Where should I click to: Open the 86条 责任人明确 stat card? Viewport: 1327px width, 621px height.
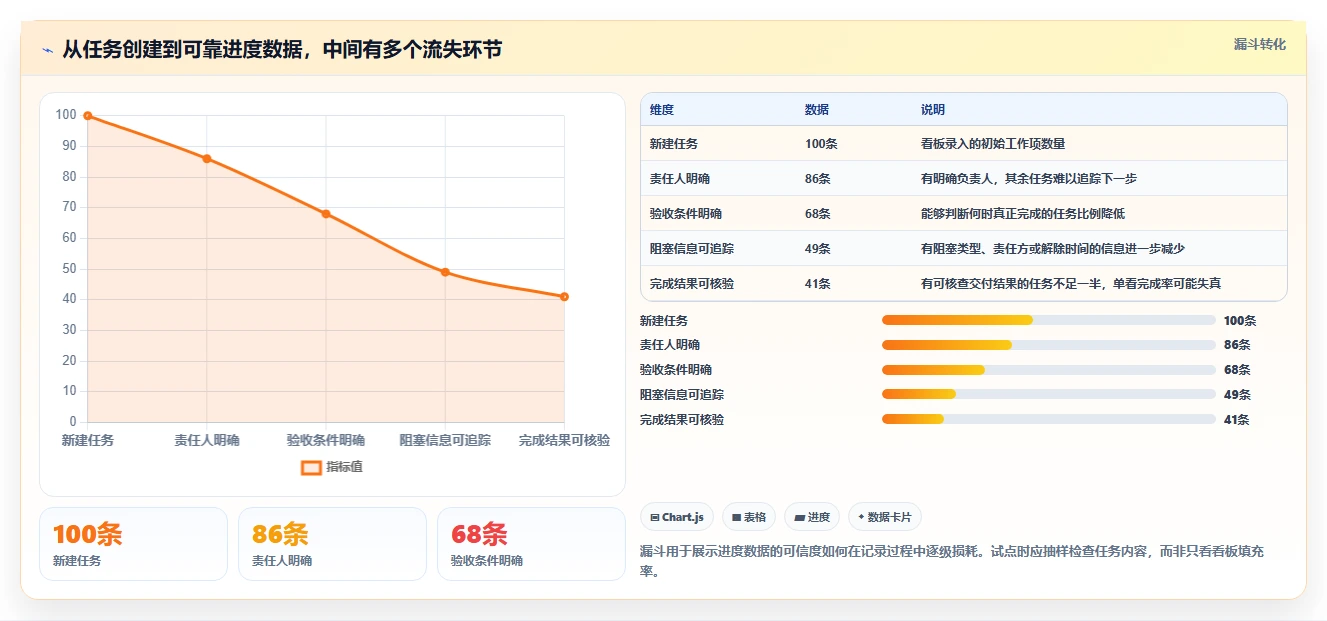pyautogui.click(x=333, y=544)
